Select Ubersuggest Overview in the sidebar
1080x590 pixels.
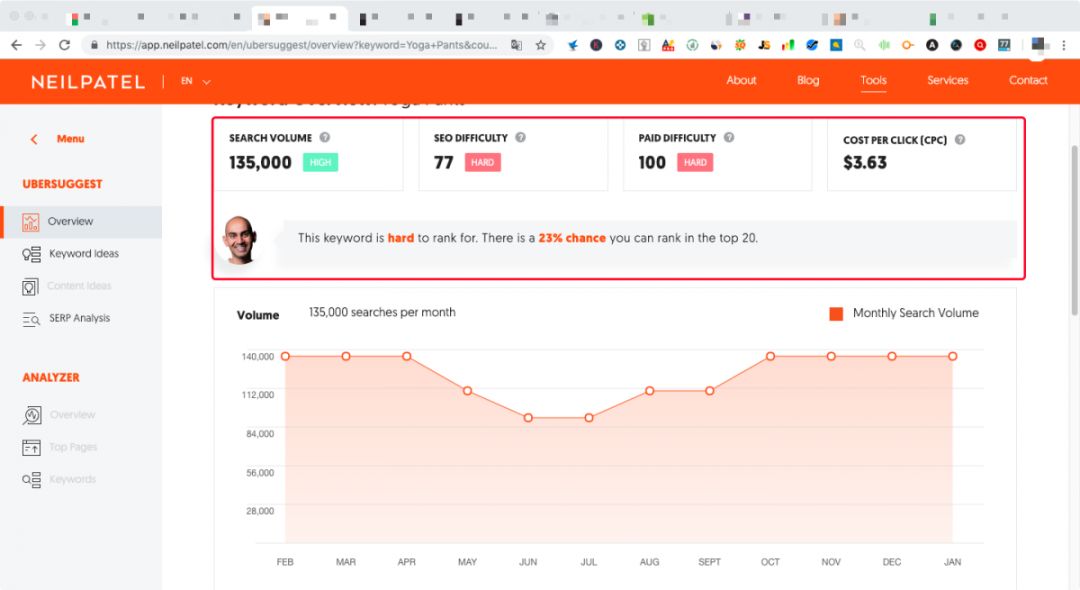click(81, 222)
